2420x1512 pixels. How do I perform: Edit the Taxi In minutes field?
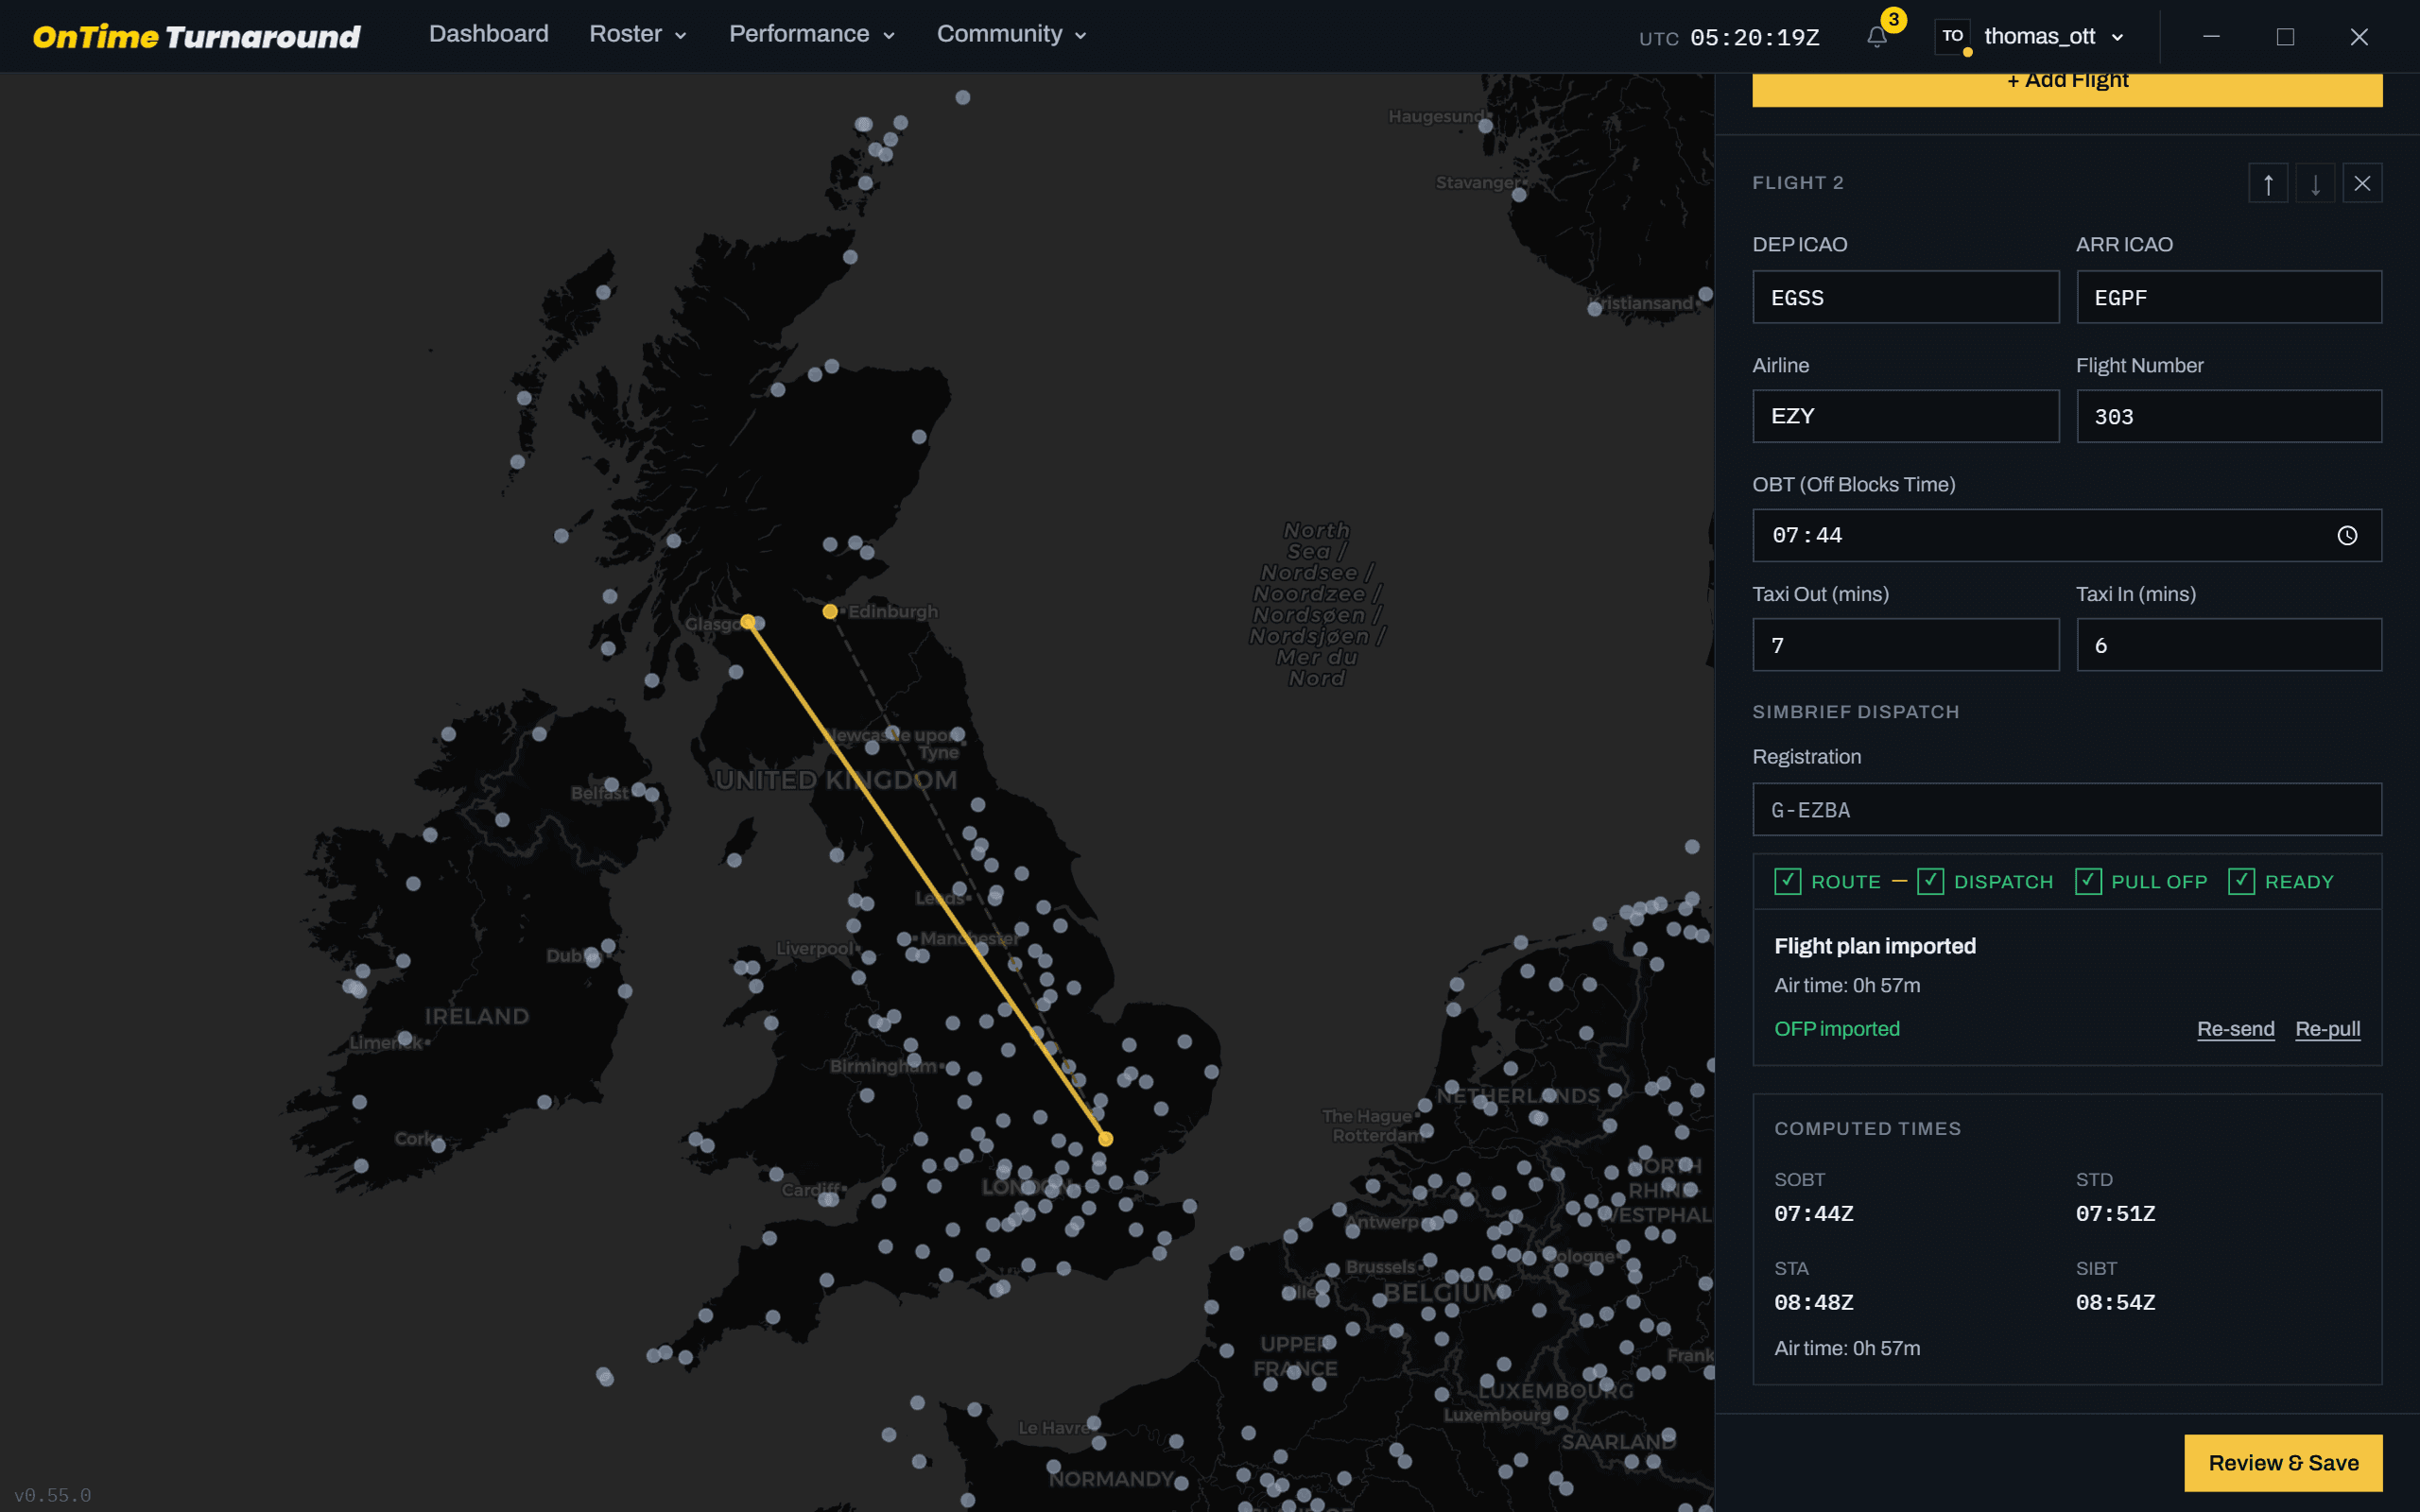tap(2229, 645)
